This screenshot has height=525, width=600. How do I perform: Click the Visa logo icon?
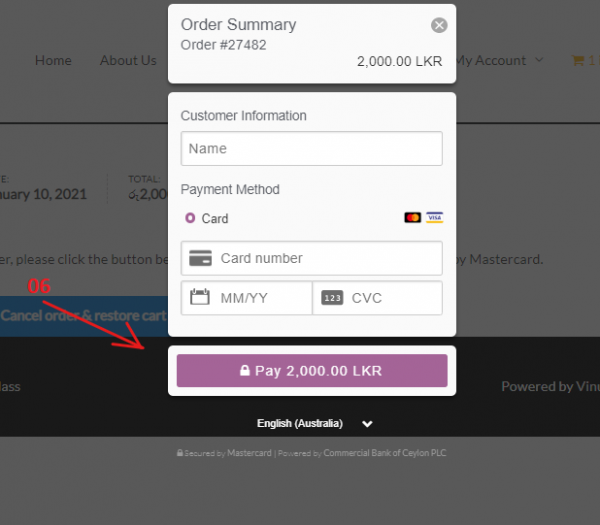pyautogui.click(x=434, y=217)
